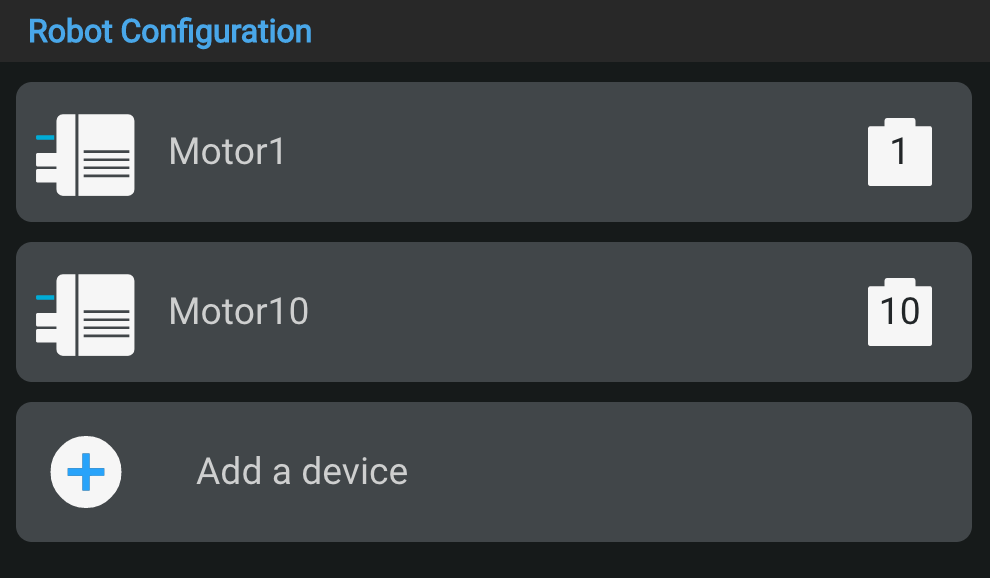Image resolution: width=990 pixels, height=578 pixels.
Task: Click the Robot Configuration title
Action: point(171,31)
